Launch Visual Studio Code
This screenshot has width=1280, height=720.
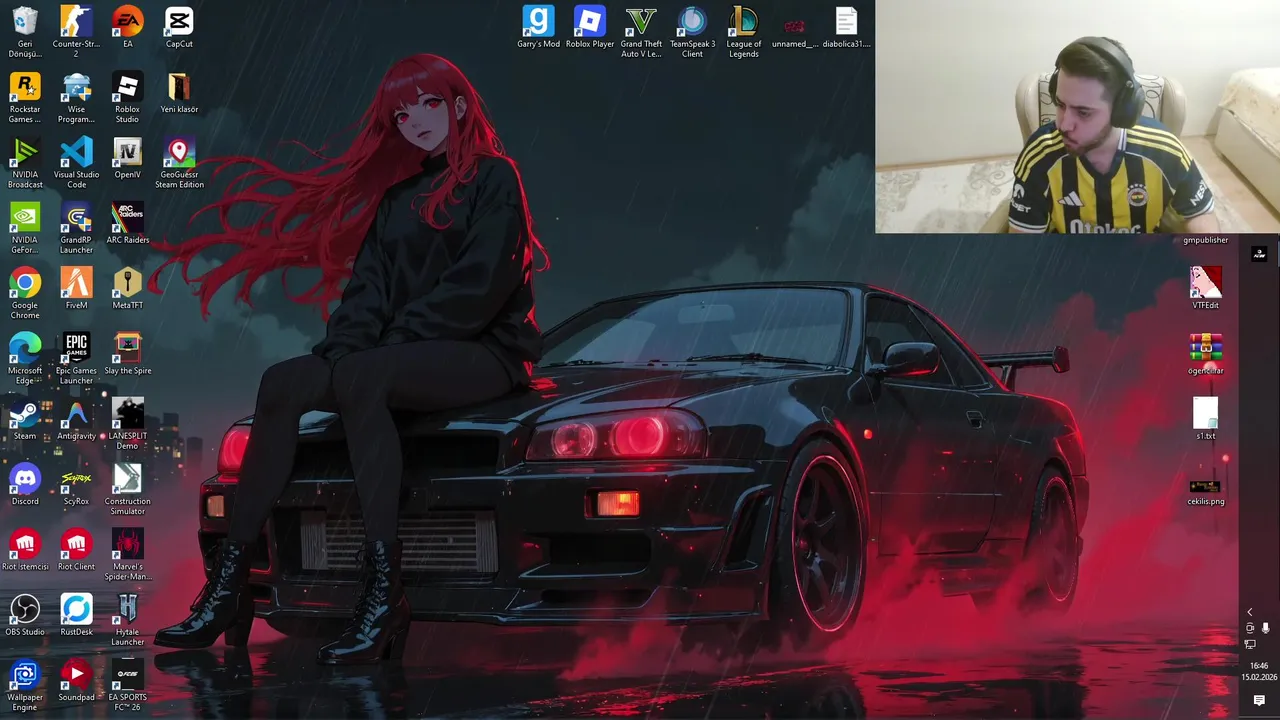tap(76, 162)
